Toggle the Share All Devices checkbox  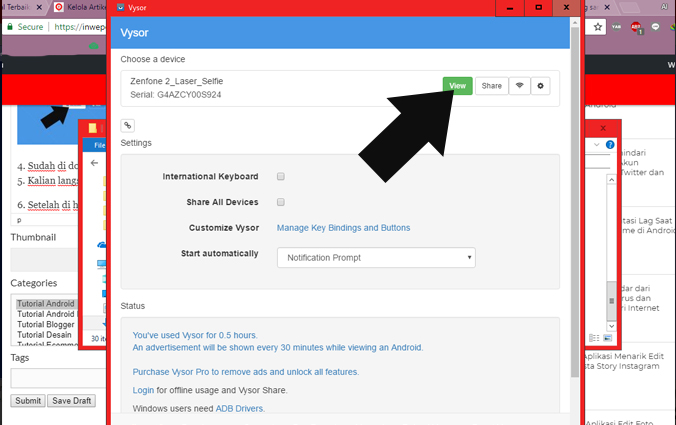tap(281, 202)
